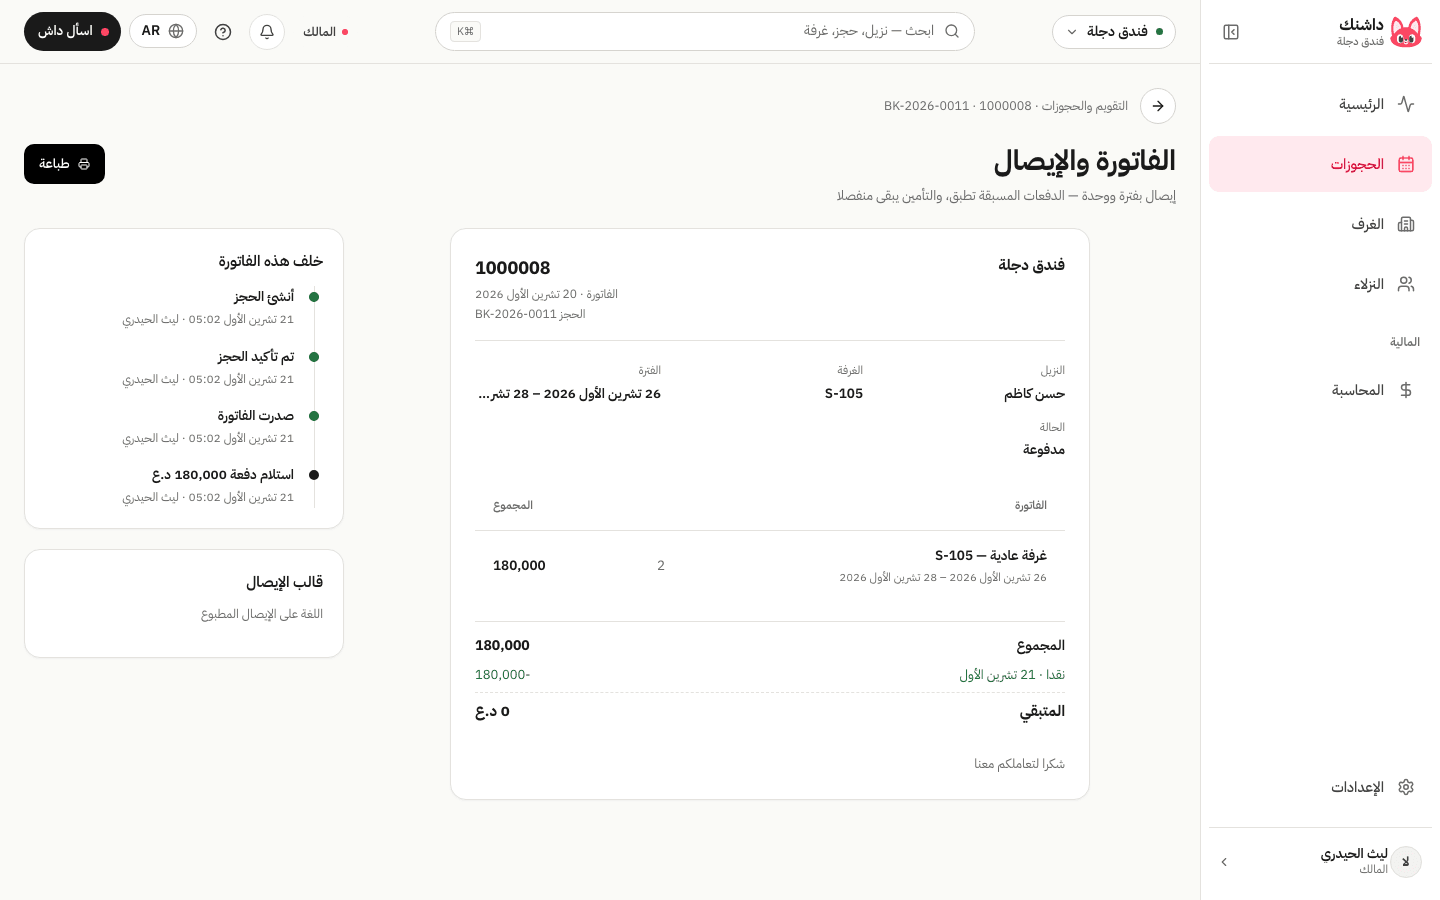Click the الحجوزات calendar icon

(x=1406, y=164)
